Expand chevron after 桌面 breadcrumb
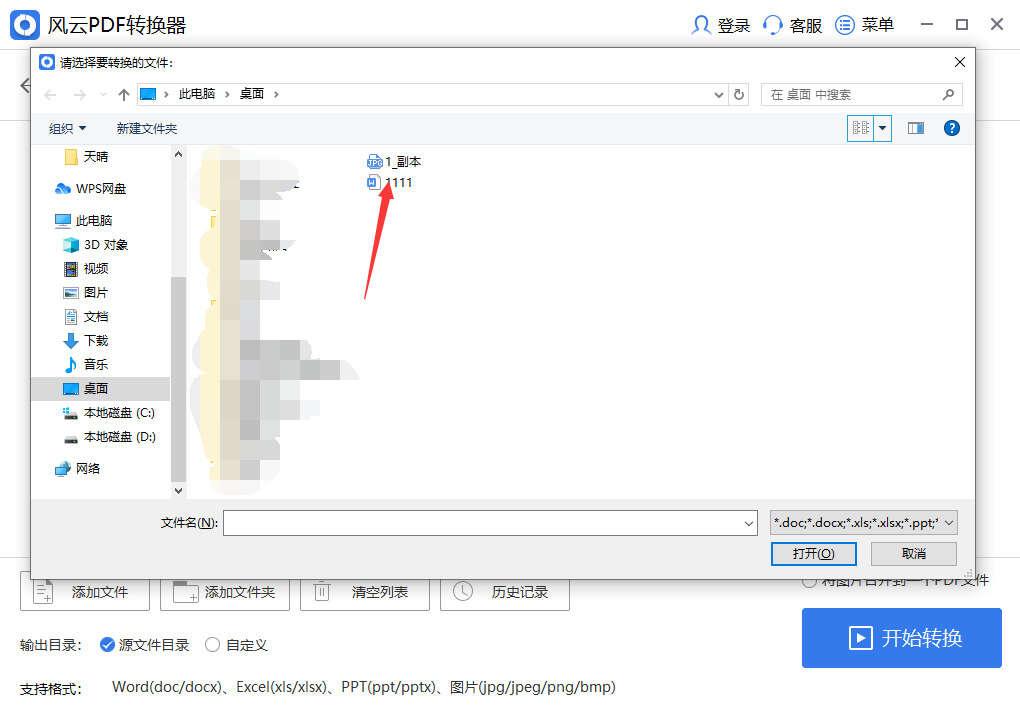 click(x=276, y=95)
